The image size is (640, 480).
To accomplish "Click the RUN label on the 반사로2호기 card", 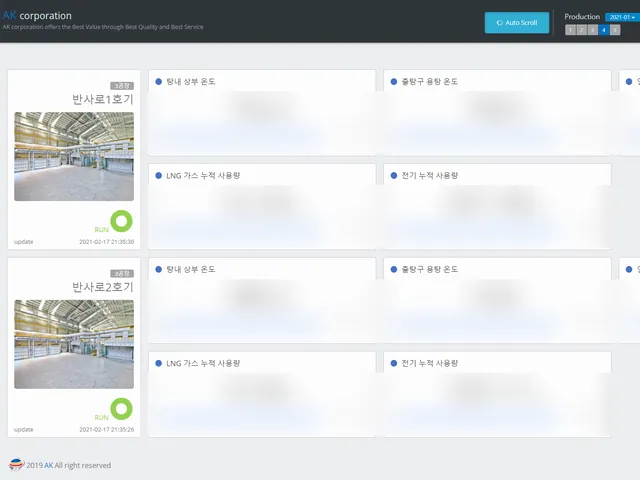I will pyautogui.click(x=102, y=418).
